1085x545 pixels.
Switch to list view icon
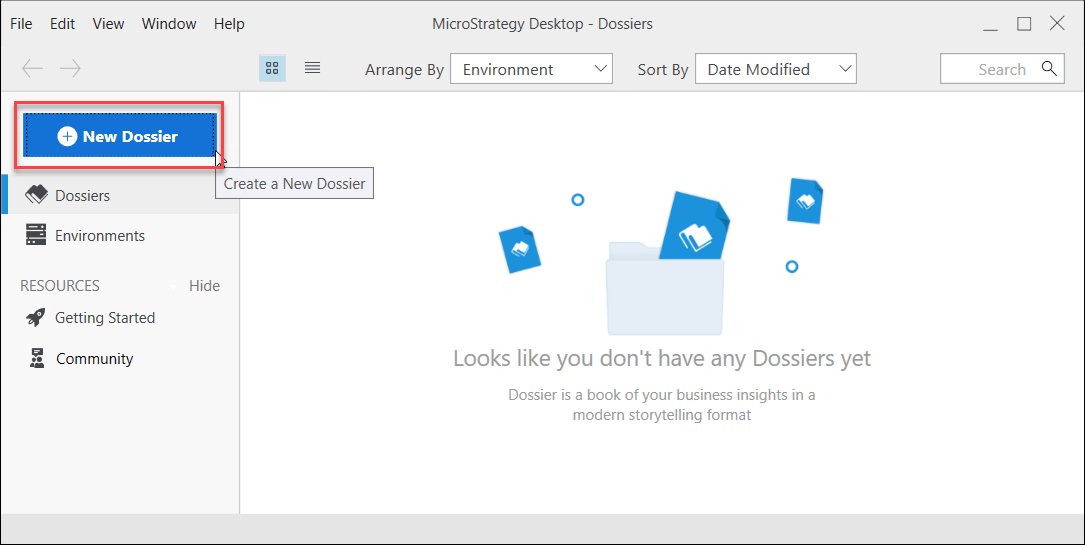point(313,68)
